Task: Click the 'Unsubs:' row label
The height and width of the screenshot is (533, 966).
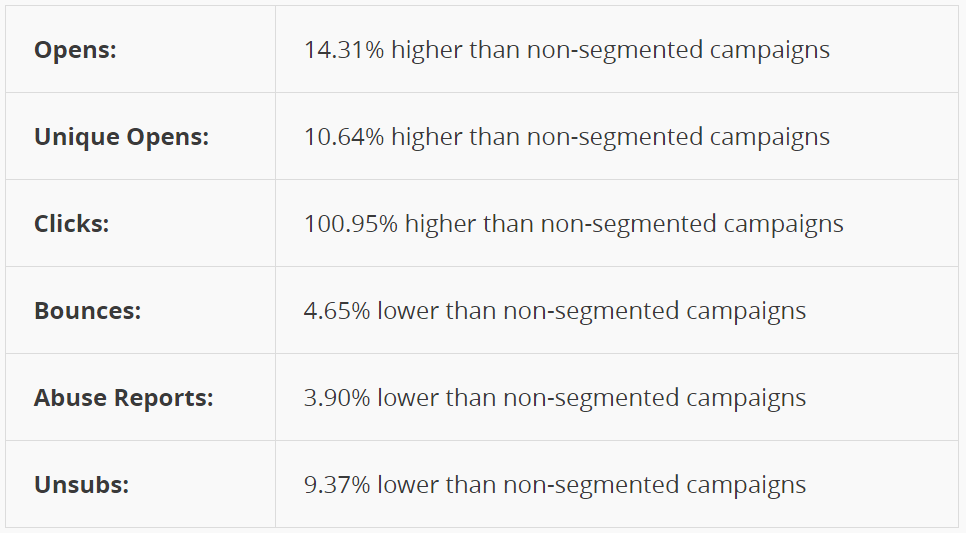Action: (x=81, y=485)
